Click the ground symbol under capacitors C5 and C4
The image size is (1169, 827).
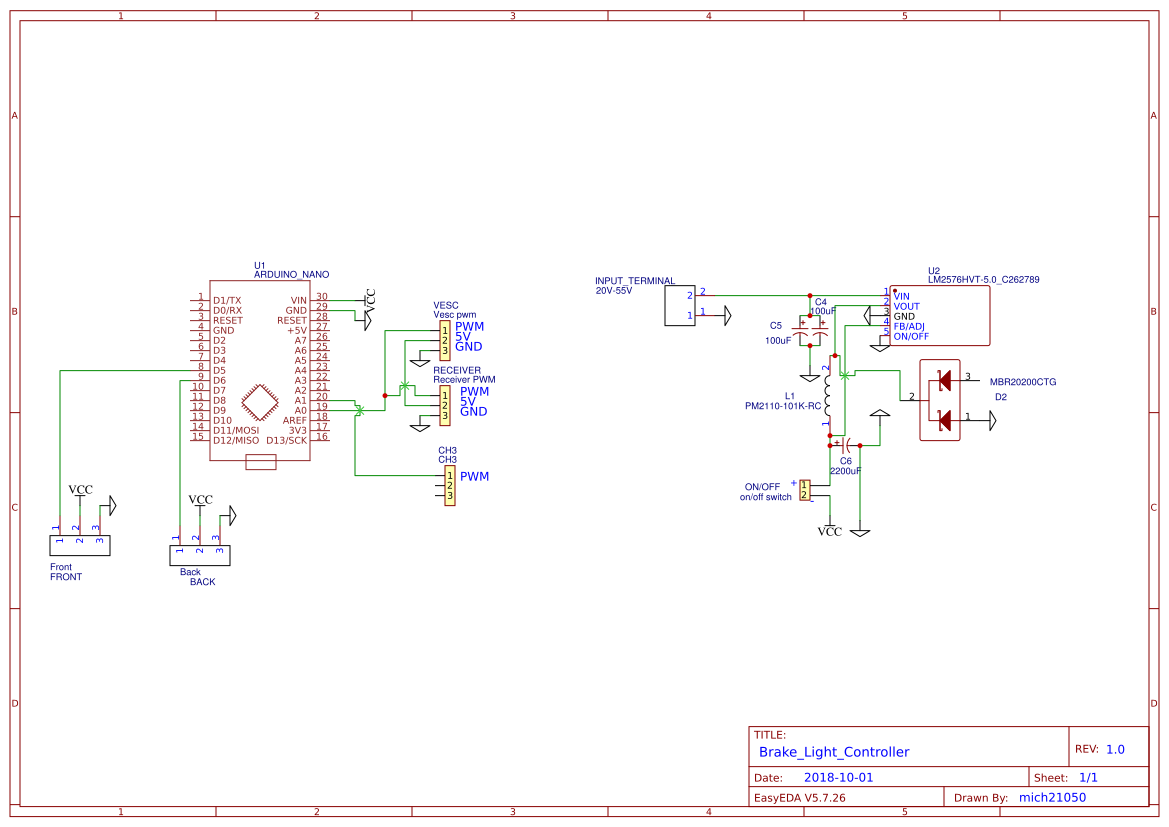810,377
